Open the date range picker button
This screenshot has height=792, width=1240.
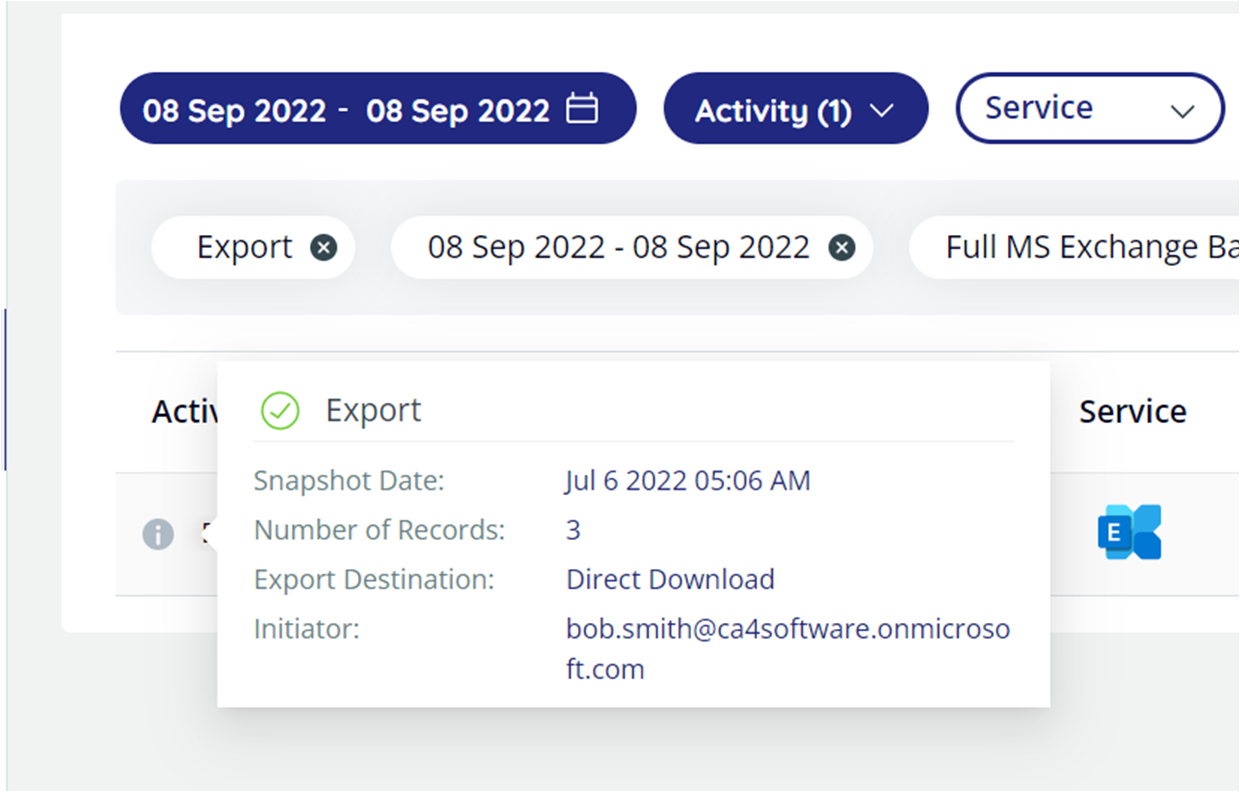(377, 108)
